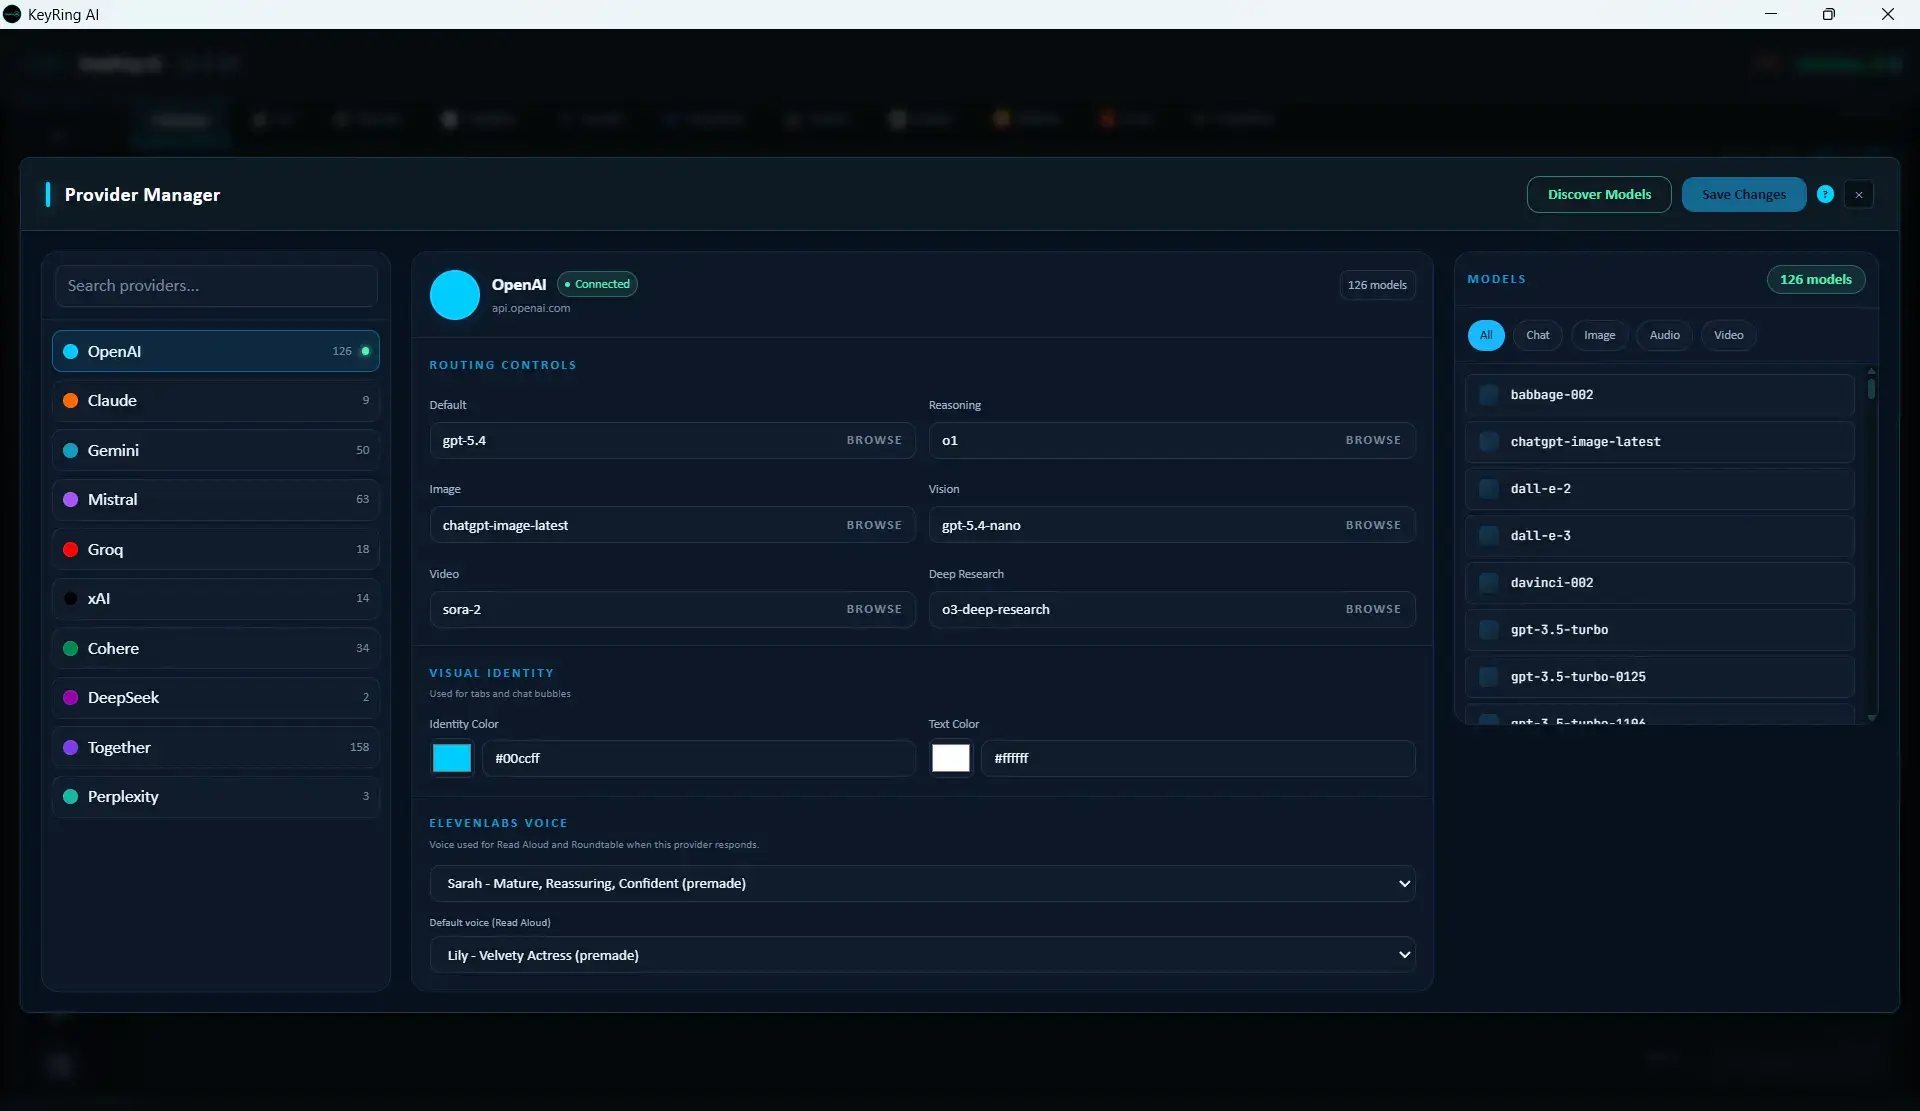This screenshot has height=1111, width=1920.
Task: Select the Groq provider row
Action: pyautogui.click(x=216, y=549)
